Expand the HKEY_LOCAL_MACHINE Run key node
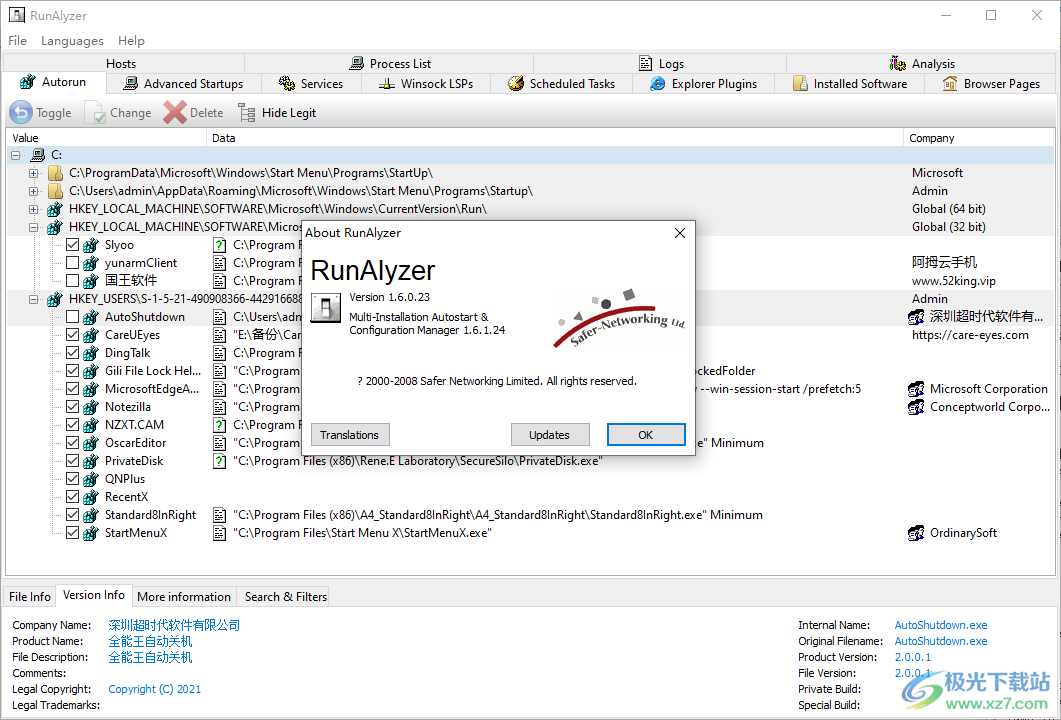Viewport: 1061px width, 720px height. pos(33,208)
